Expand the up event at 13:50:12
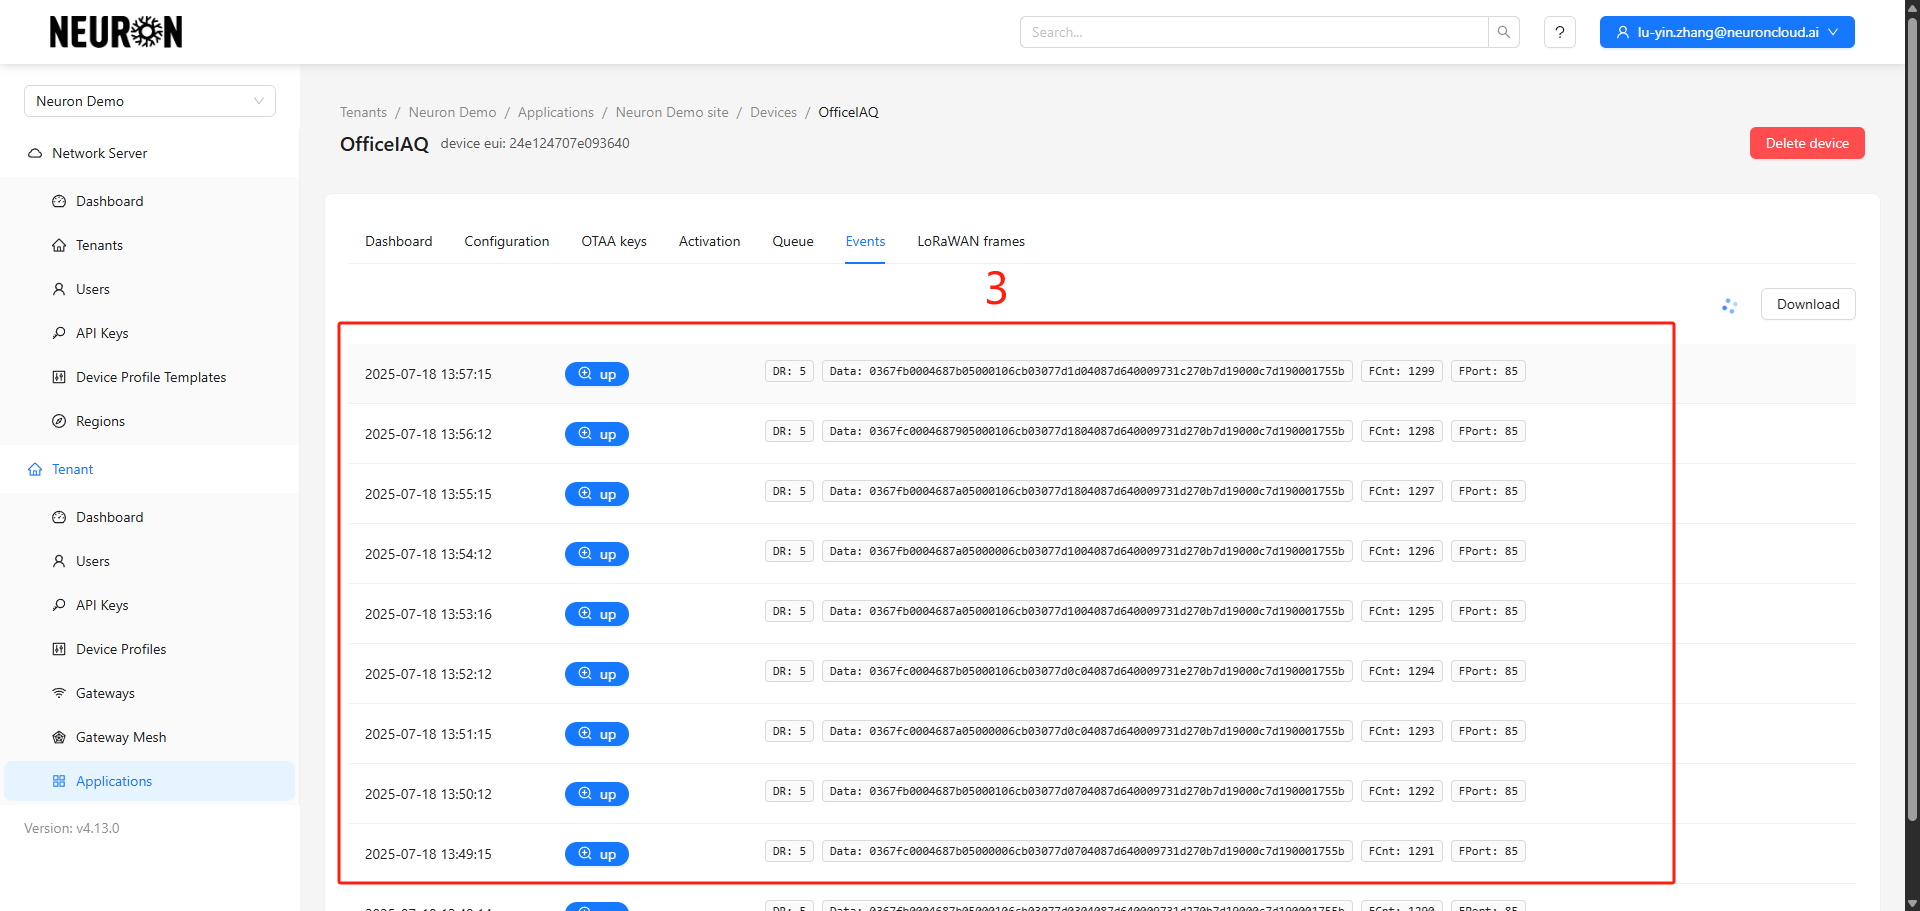Viewport: 1920px width, 911px height. [x=597, y=794]
